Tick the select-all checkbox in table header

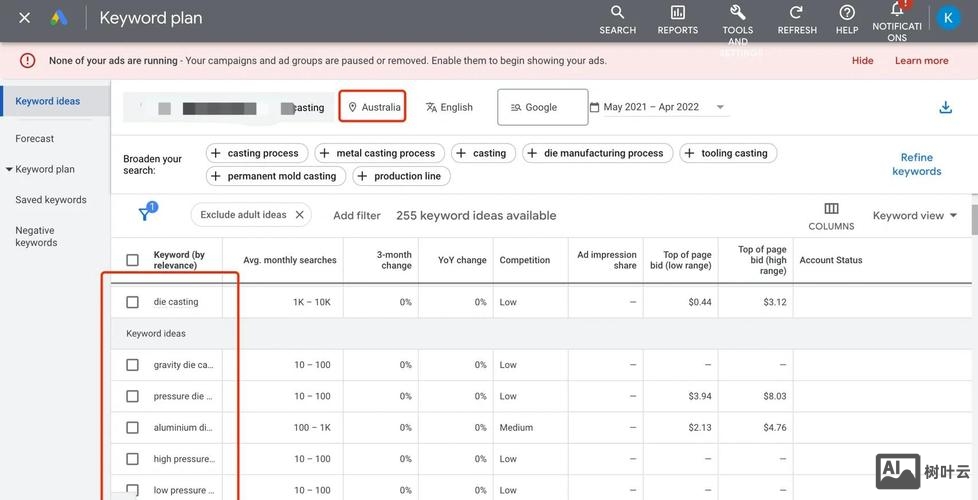132,260
